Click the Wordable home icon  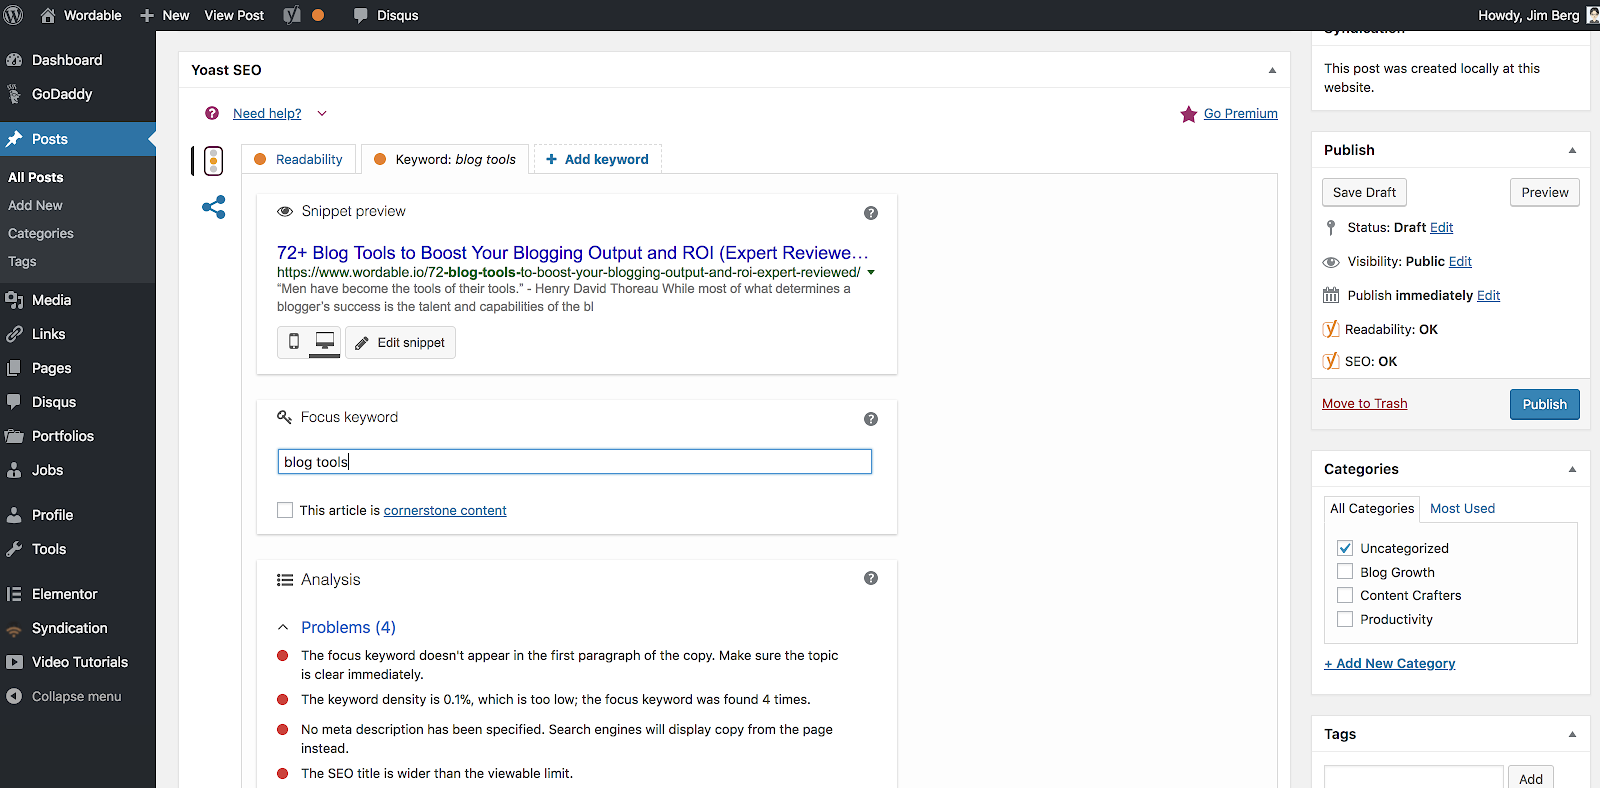tap(47, 15)
